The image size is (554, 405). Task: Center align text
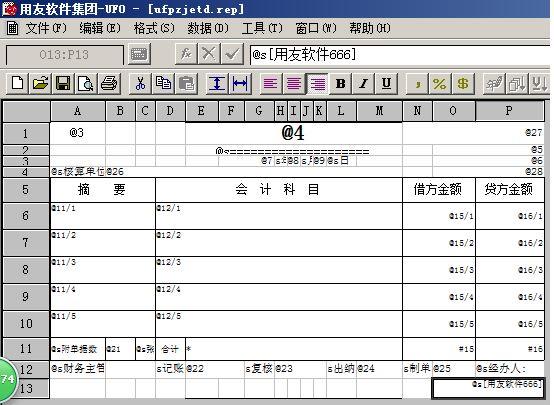[294, 84]
